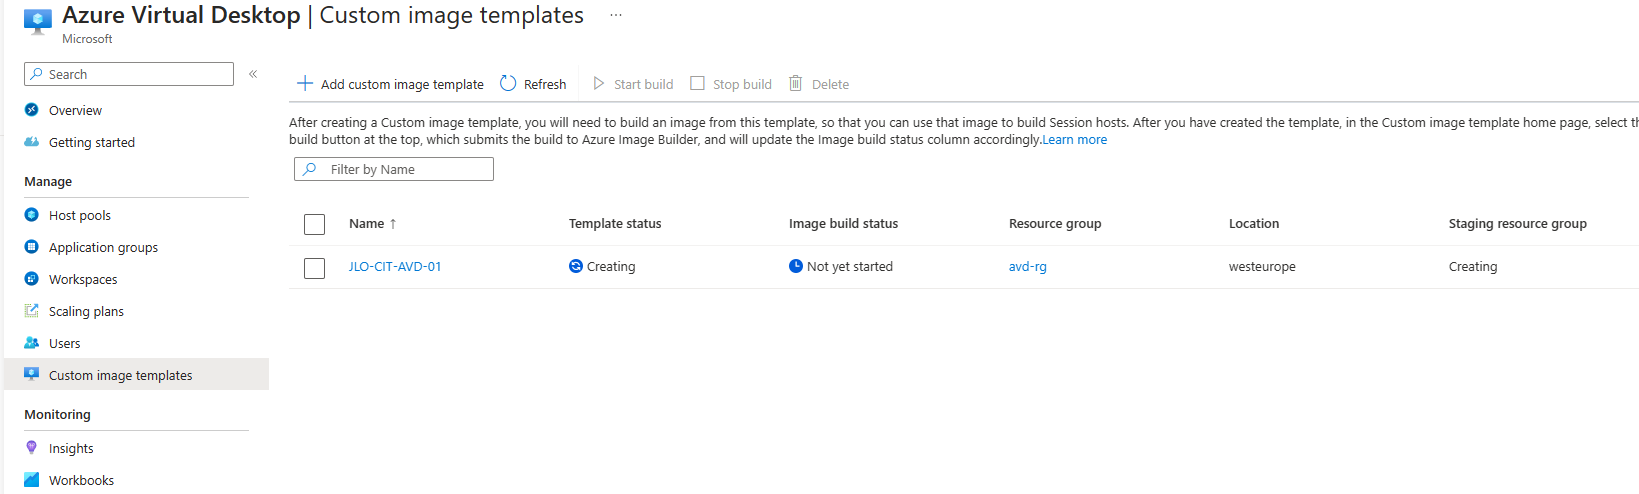Click the Scaling plans icon
Image resolution: width=1639 pixels, height=494 pixels.
[31, 311]
